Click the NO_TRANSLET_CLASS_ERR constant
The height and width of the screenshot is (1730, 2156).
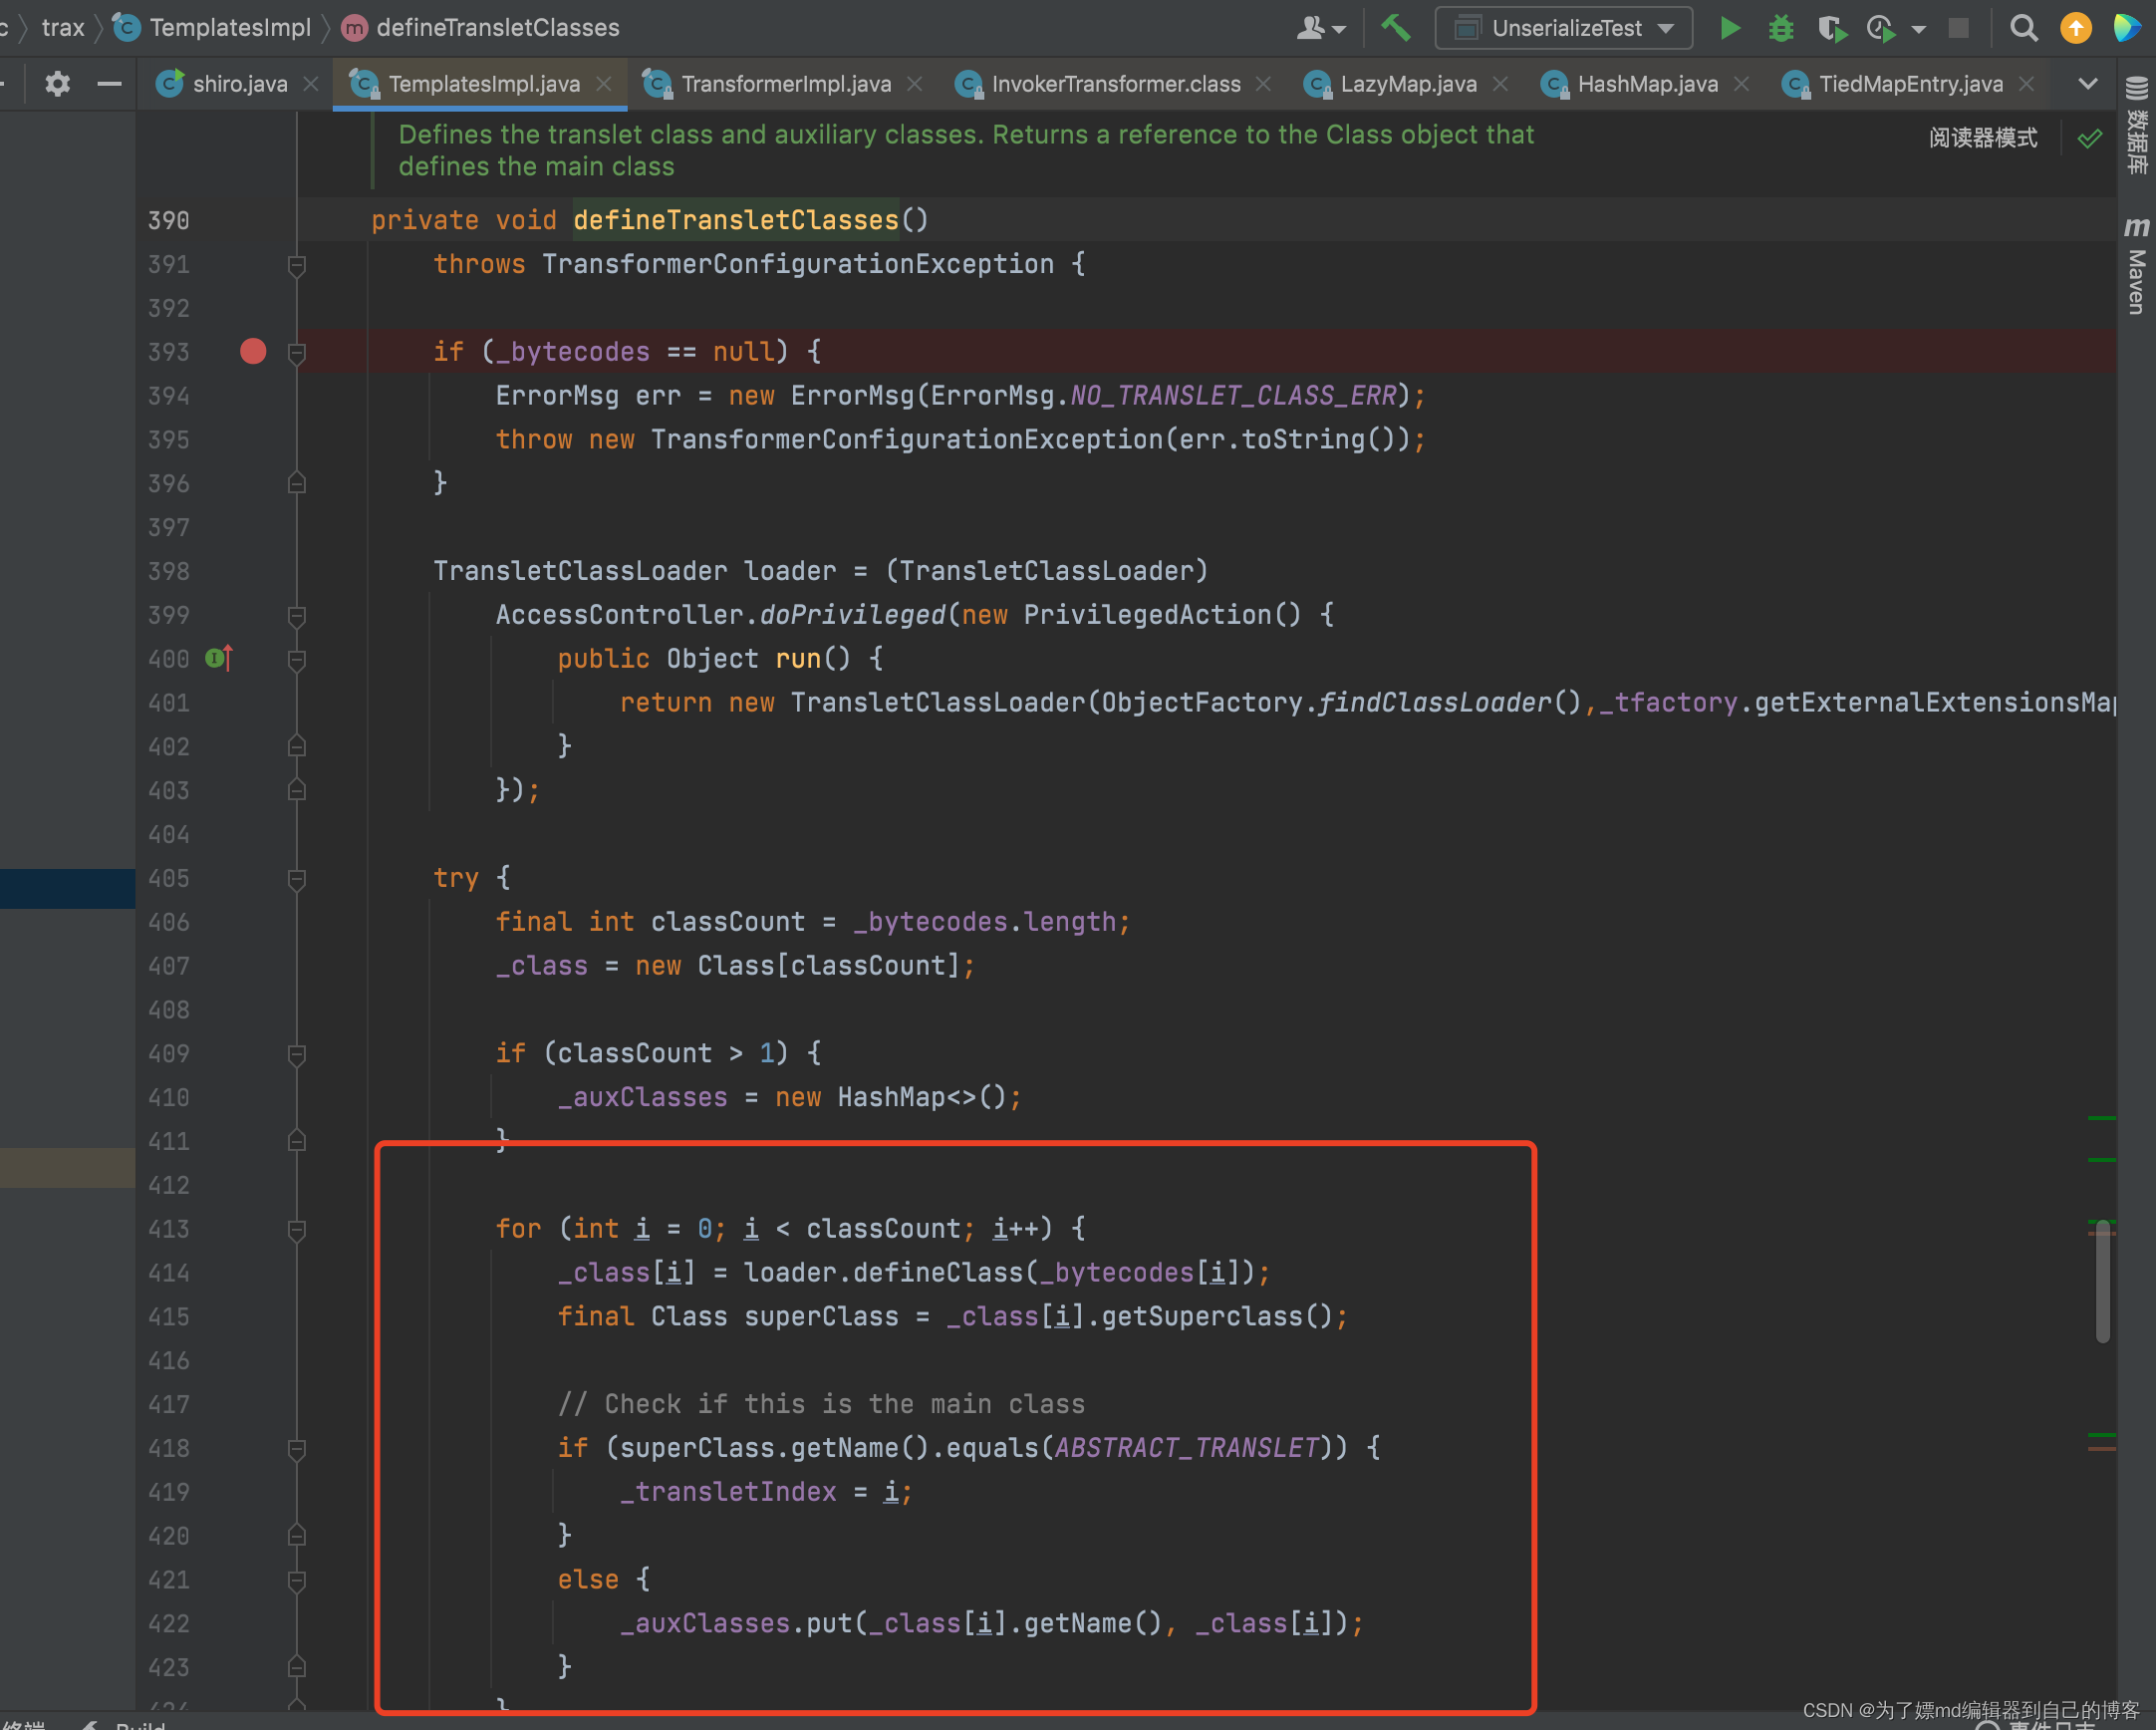(1233, 395)
